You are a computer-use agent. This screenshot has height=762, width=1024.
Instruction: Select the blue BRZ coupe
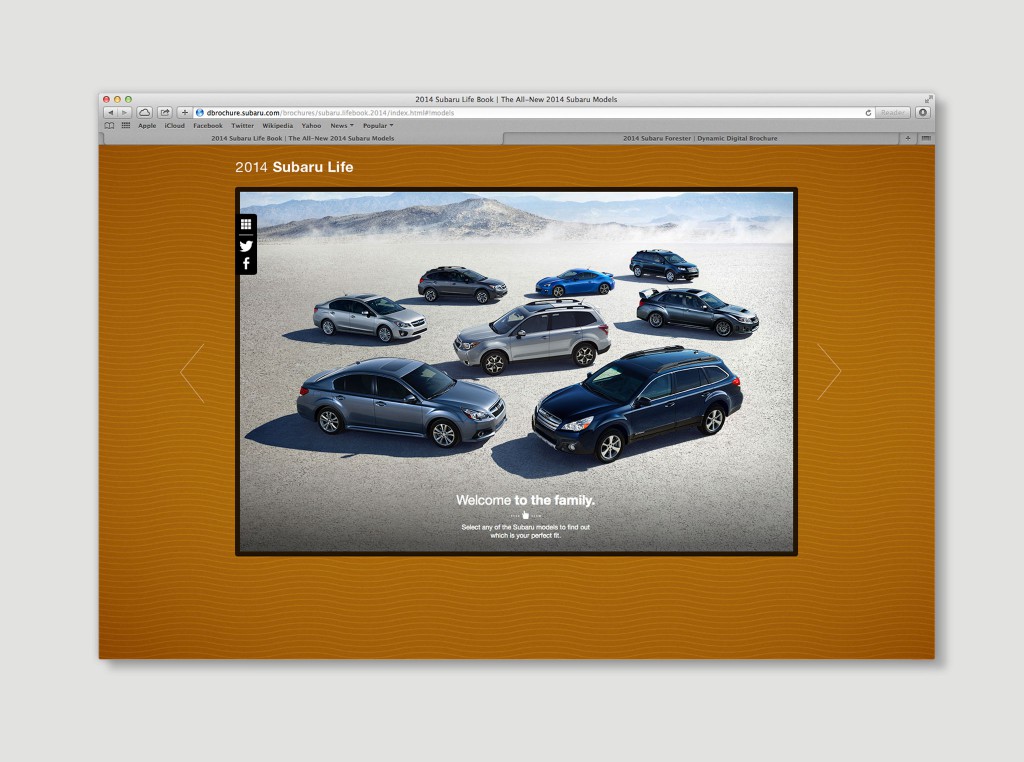(575, 283)
